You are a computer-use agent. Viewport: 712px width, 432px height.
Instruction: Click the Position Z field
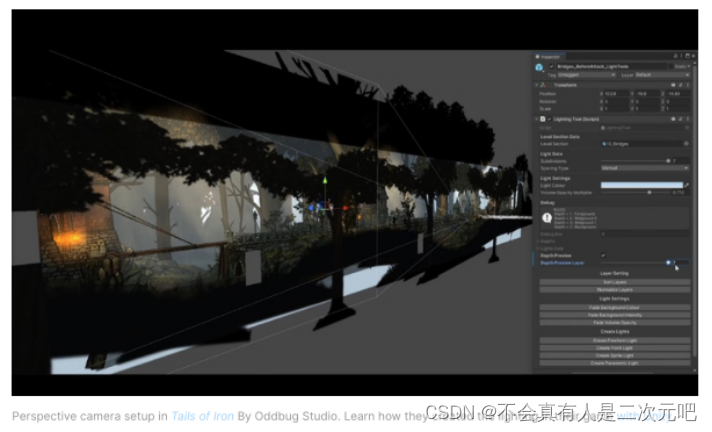(678, 94)
